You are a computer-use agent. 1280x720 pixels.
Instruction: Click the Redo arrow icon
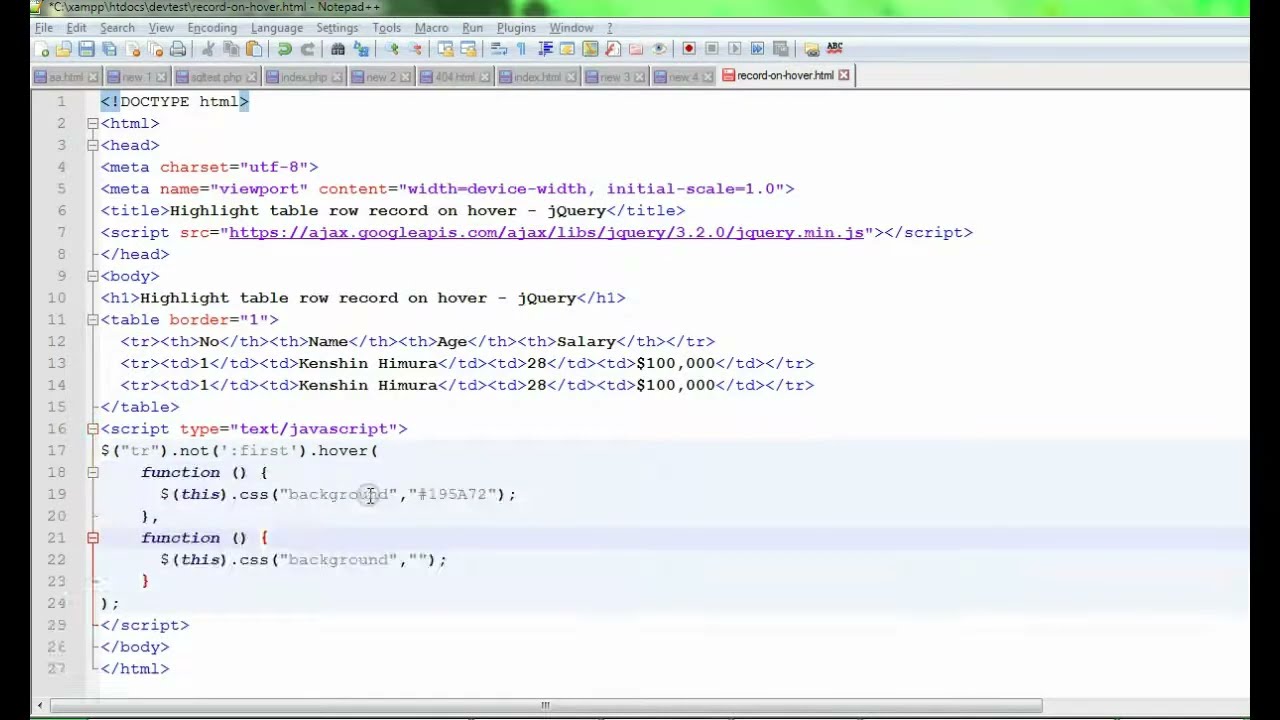tap(308, 49)
